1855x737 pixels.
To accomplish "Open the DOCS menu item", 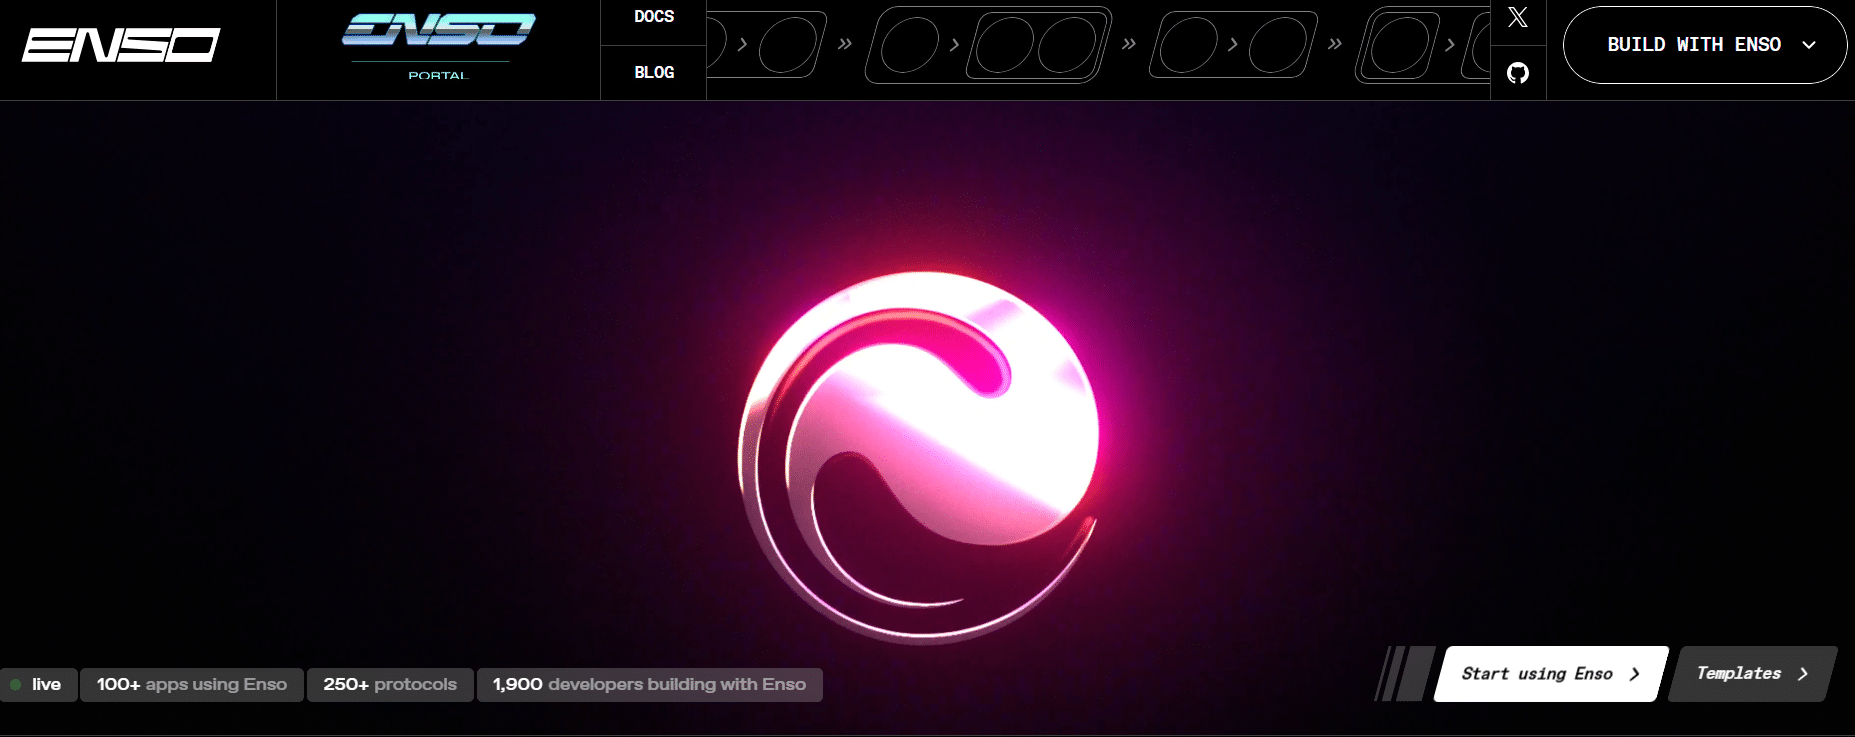I will click(654, 17).
